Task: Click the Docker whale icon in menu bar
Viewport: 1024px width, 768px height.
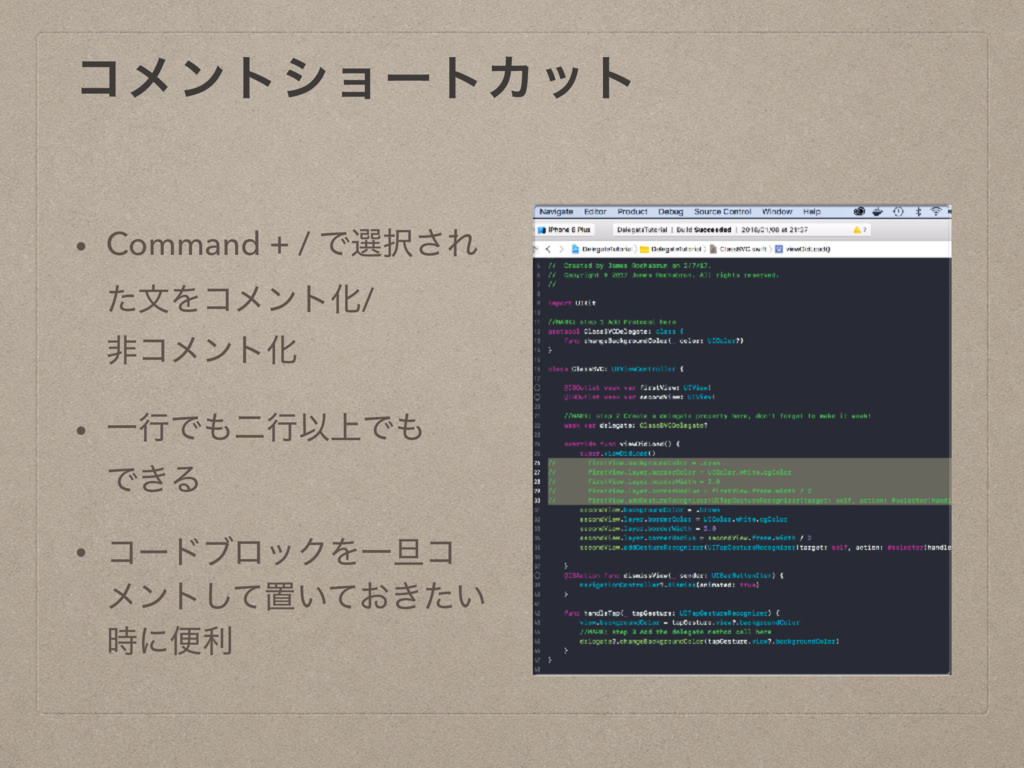Action: point(878,212)
